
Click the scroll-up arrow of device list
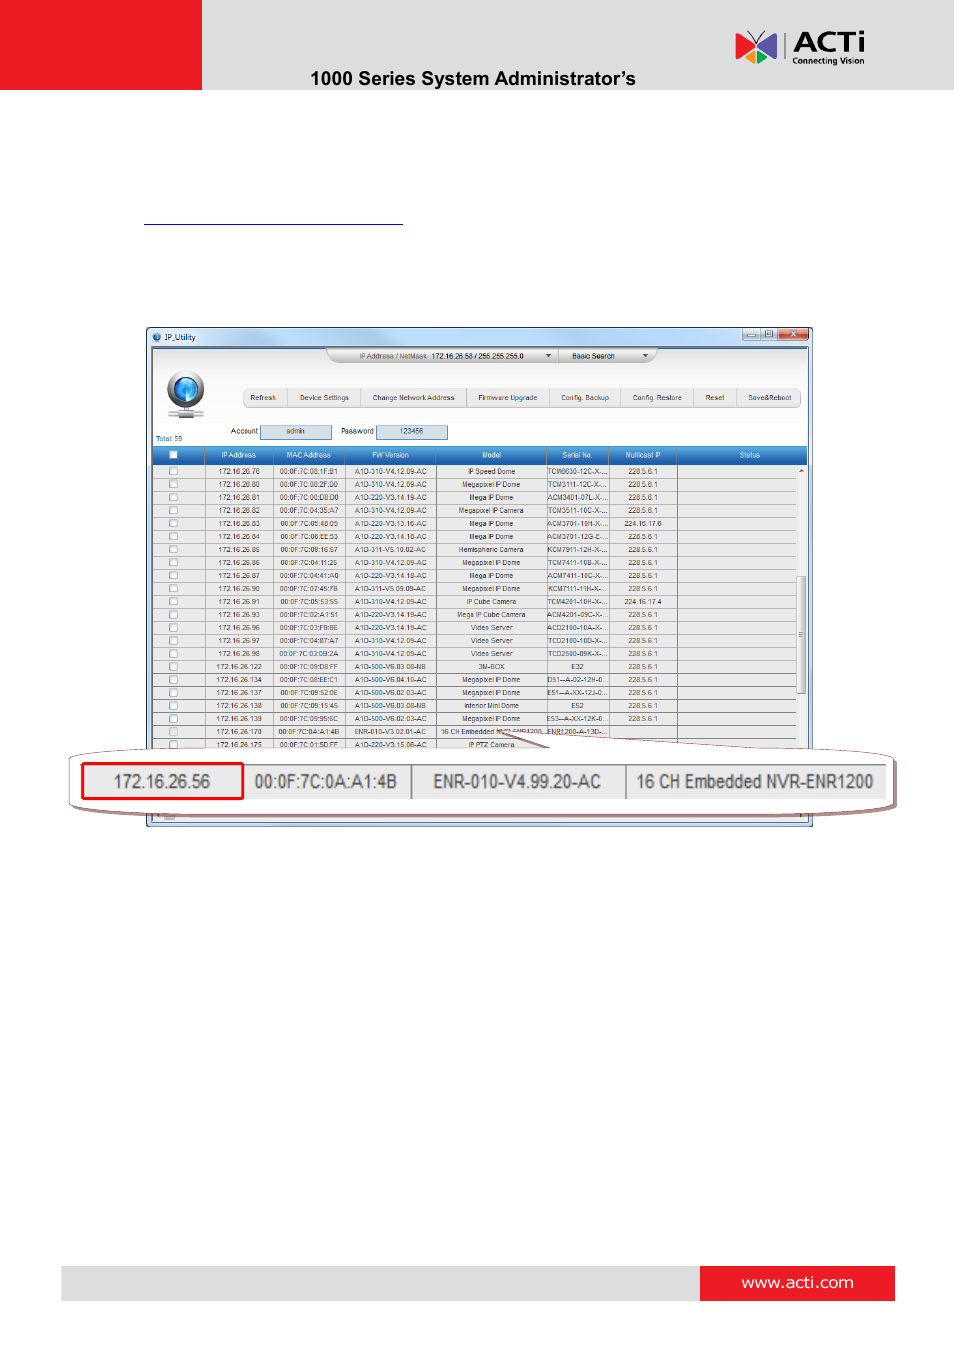pos(801,470)
